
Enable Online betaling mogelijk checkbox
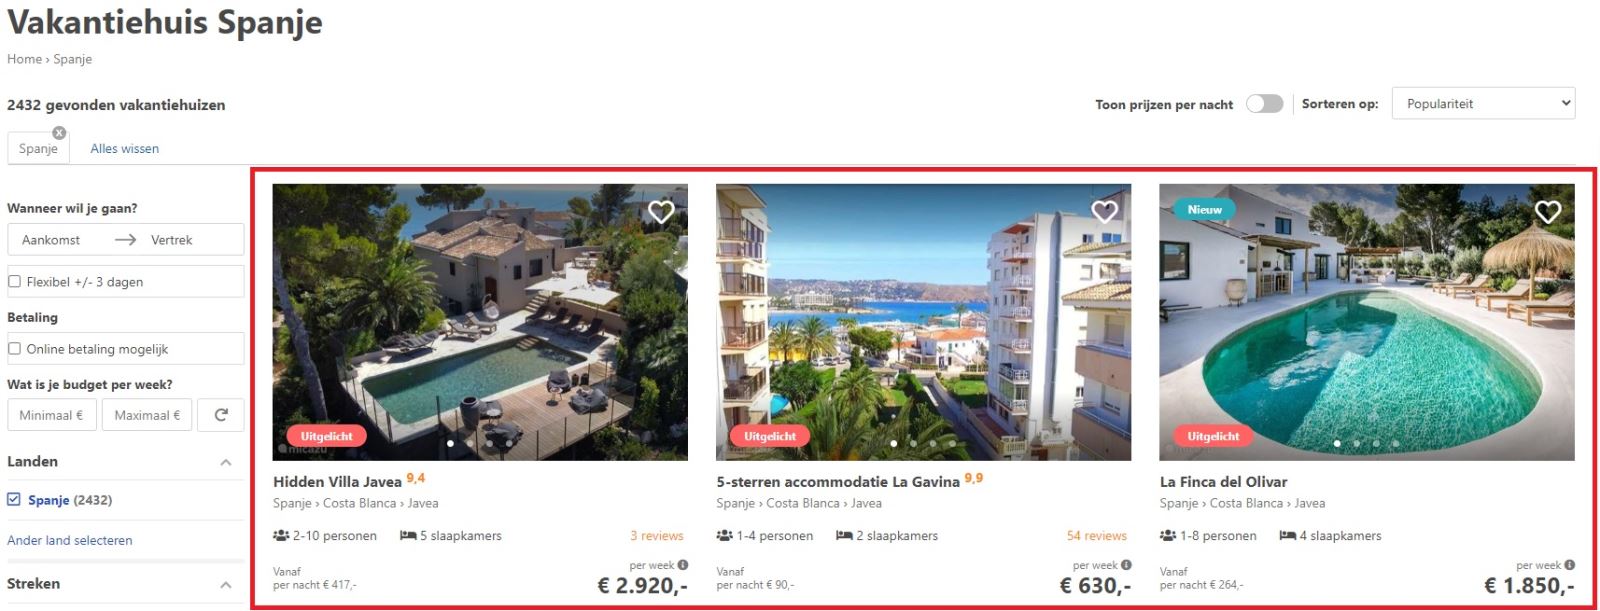[x=14, y=349]
